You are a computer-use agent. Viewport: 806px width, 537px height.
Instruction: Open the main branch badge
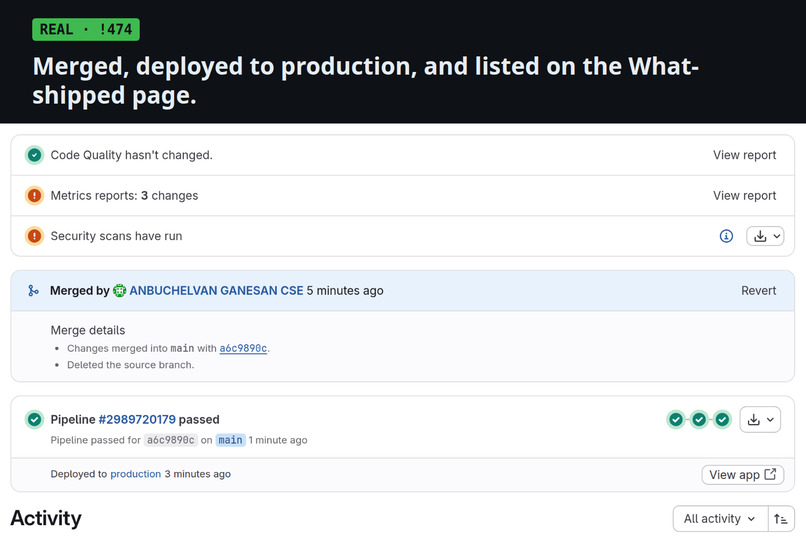tap(230, 440)
